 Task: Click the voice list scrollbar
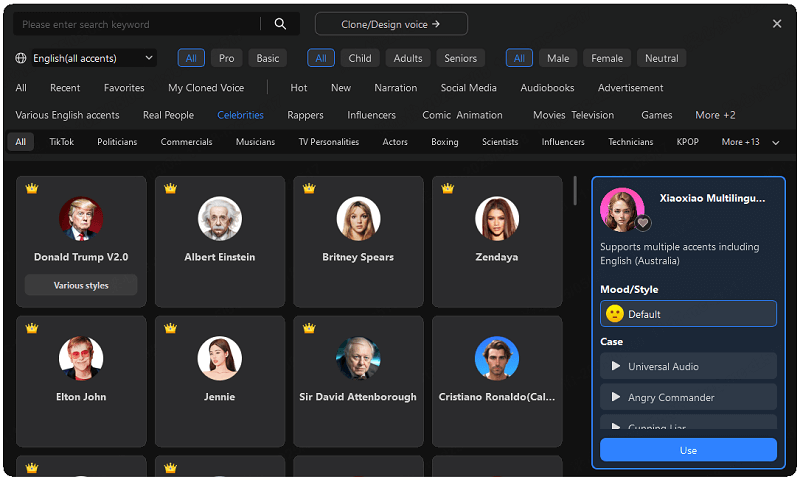(x=575, y=191)
